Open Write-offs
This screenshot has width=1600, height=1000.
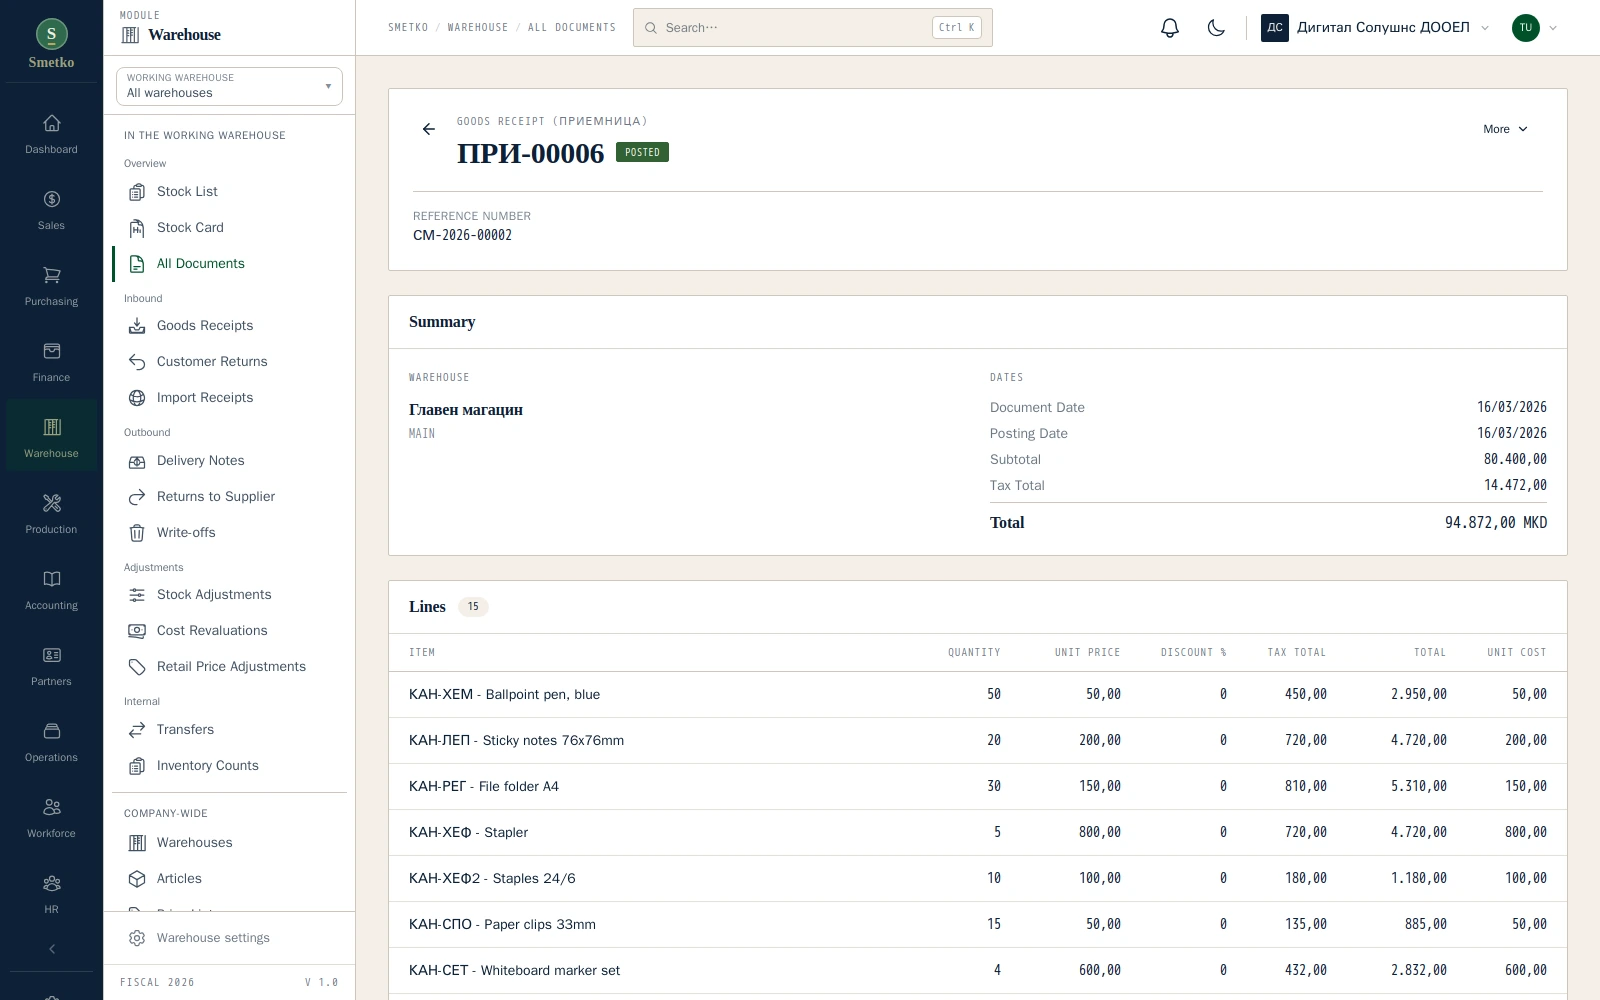(x=229, y=532)
